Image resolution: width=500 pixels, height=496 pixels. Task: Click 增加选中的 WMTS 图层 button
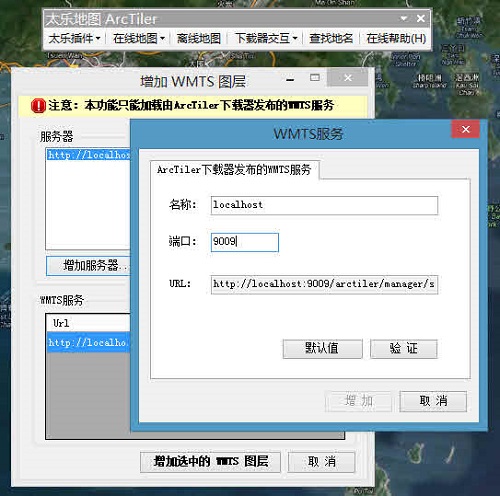click(x=210, y=462)
